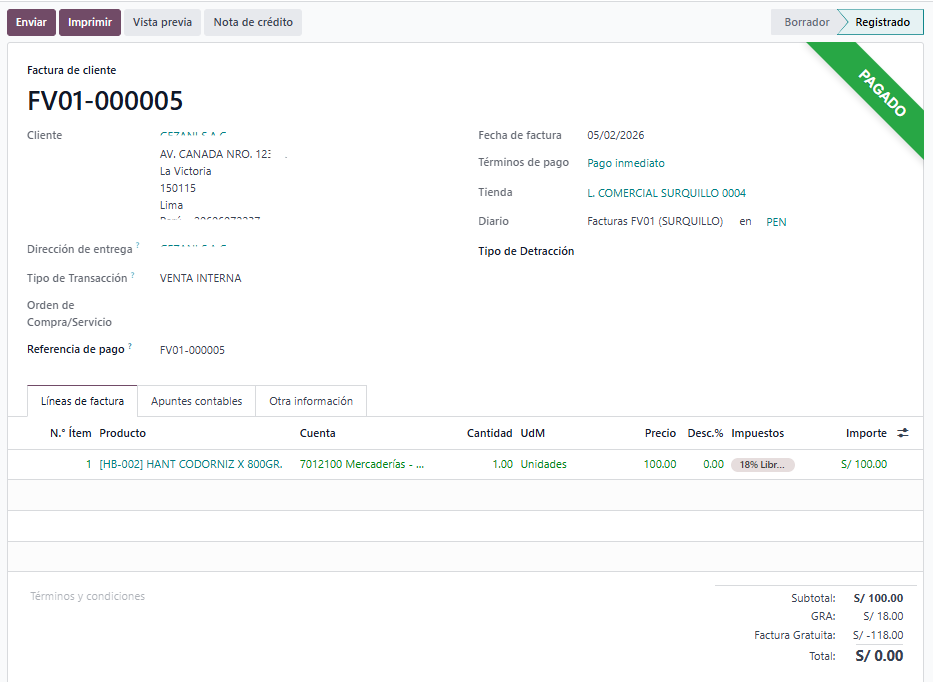Select the Borrador status stage
This screenshot has width=933, height=682.
pyautogui.click(x=806, y=22)
